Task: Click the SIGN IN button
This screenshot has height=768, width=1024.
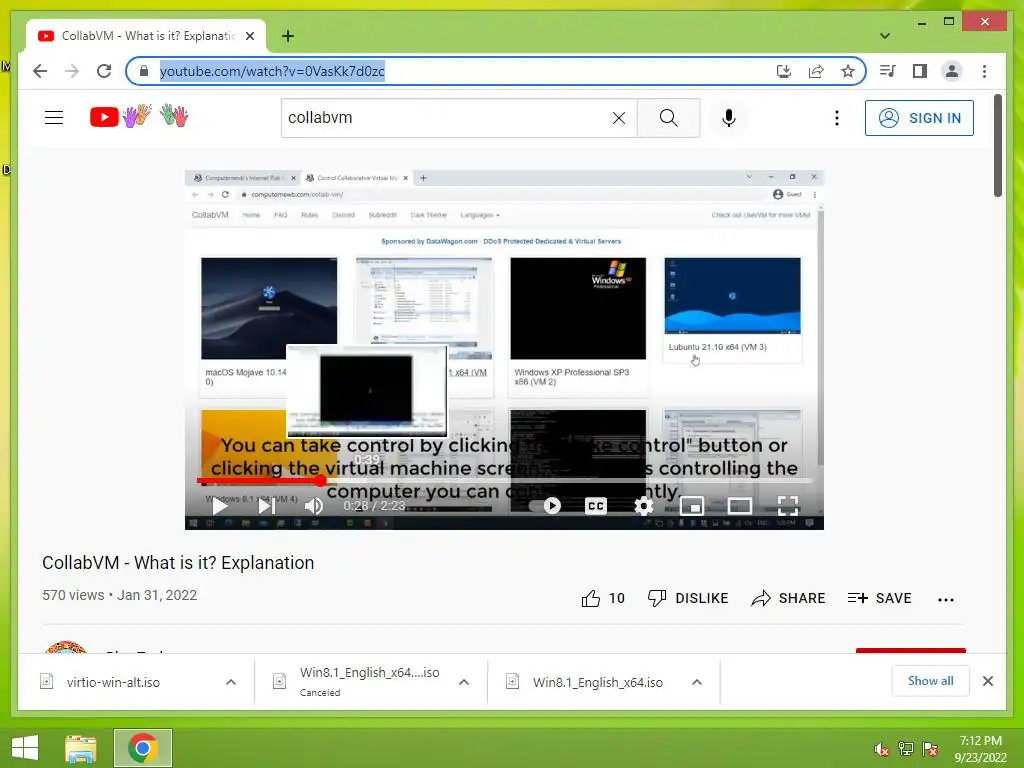Action: tap(919, 118)
